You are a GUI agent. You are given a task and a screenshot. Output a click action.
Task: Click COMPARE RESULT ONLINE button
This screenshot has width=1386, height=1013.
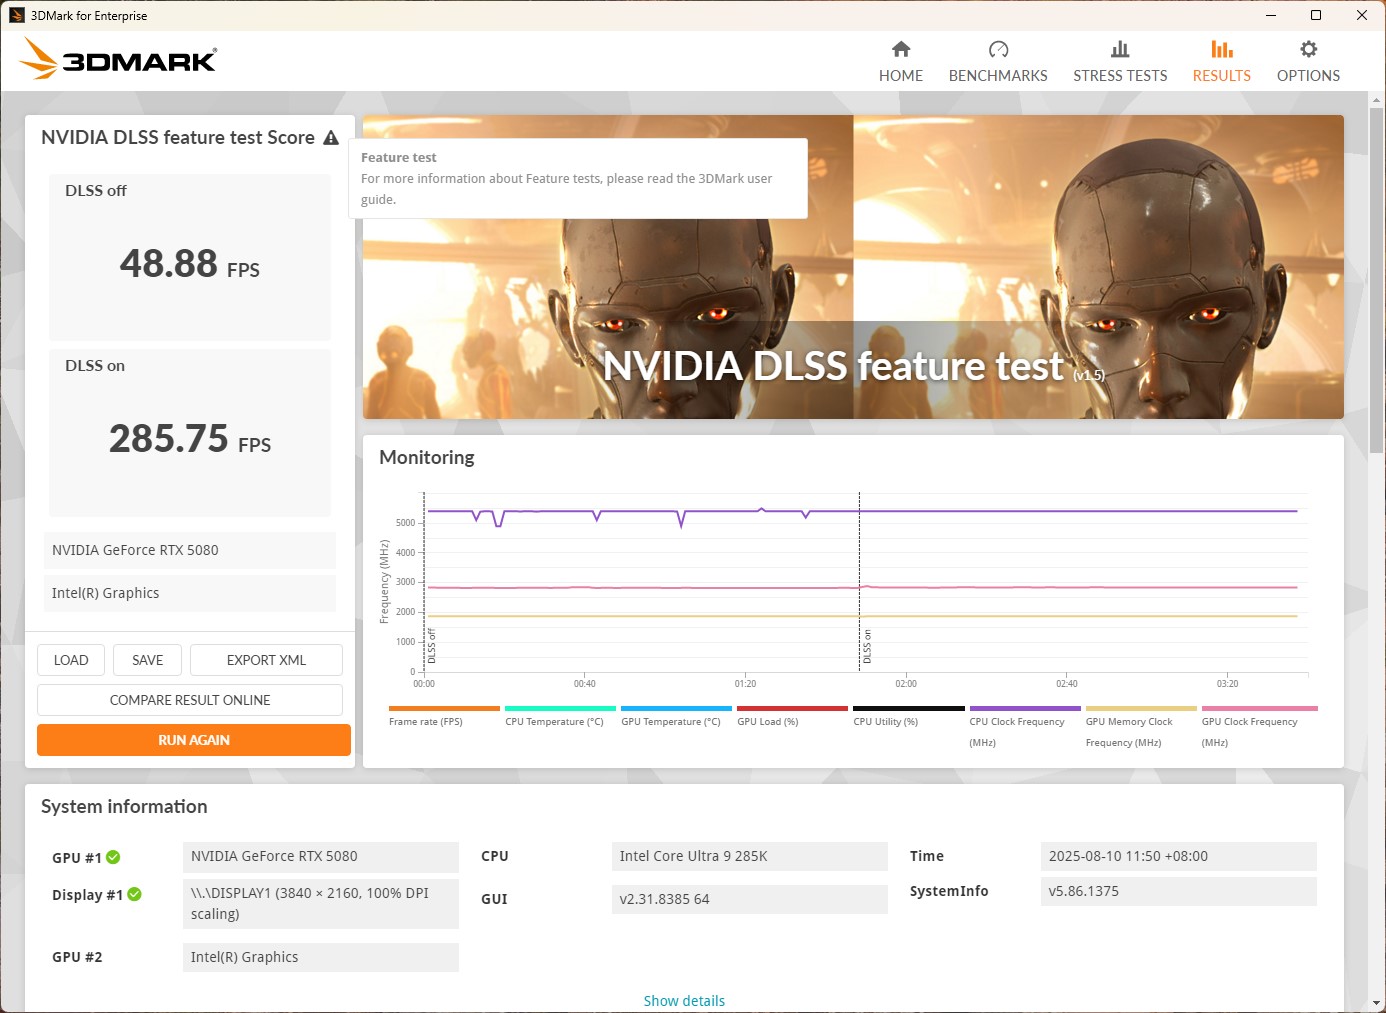point(190,700)
